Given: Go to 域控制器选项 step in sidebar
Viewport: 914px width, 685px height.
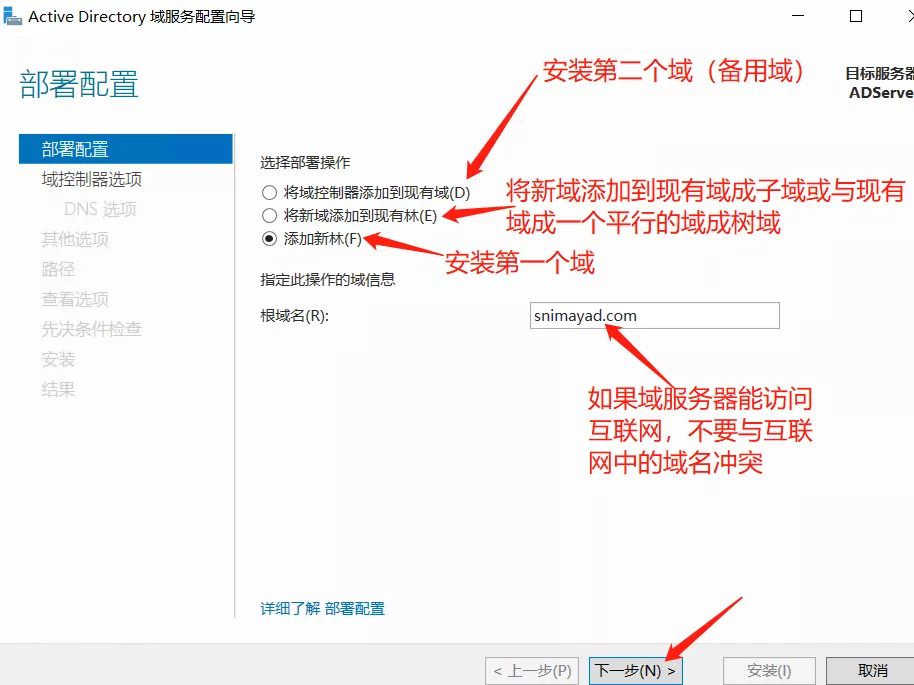Looking at the screenshot, I should coord(91,179).
